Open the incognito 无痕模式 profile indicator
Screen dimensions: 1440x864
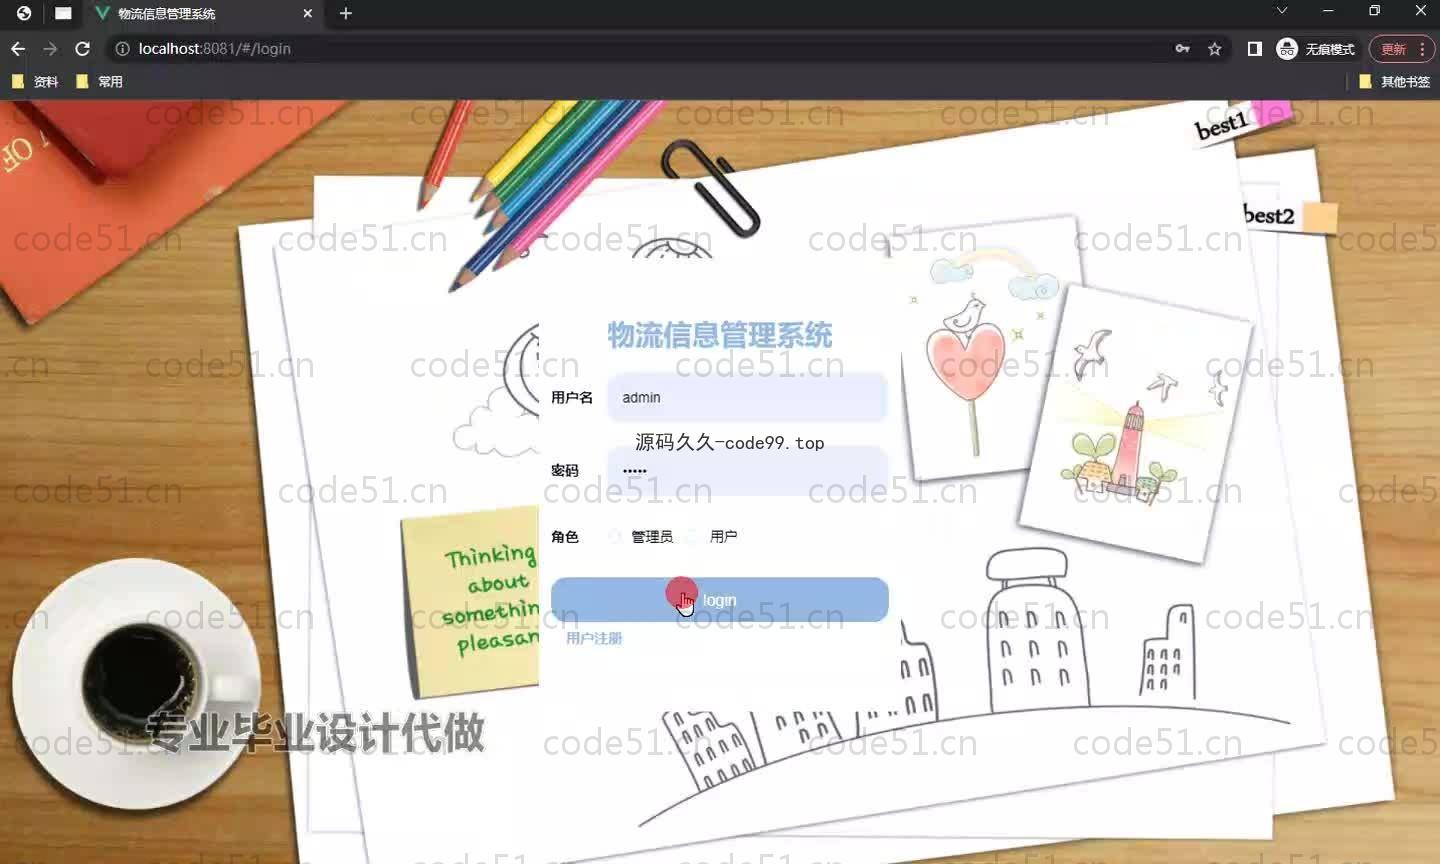[1316, 48]
